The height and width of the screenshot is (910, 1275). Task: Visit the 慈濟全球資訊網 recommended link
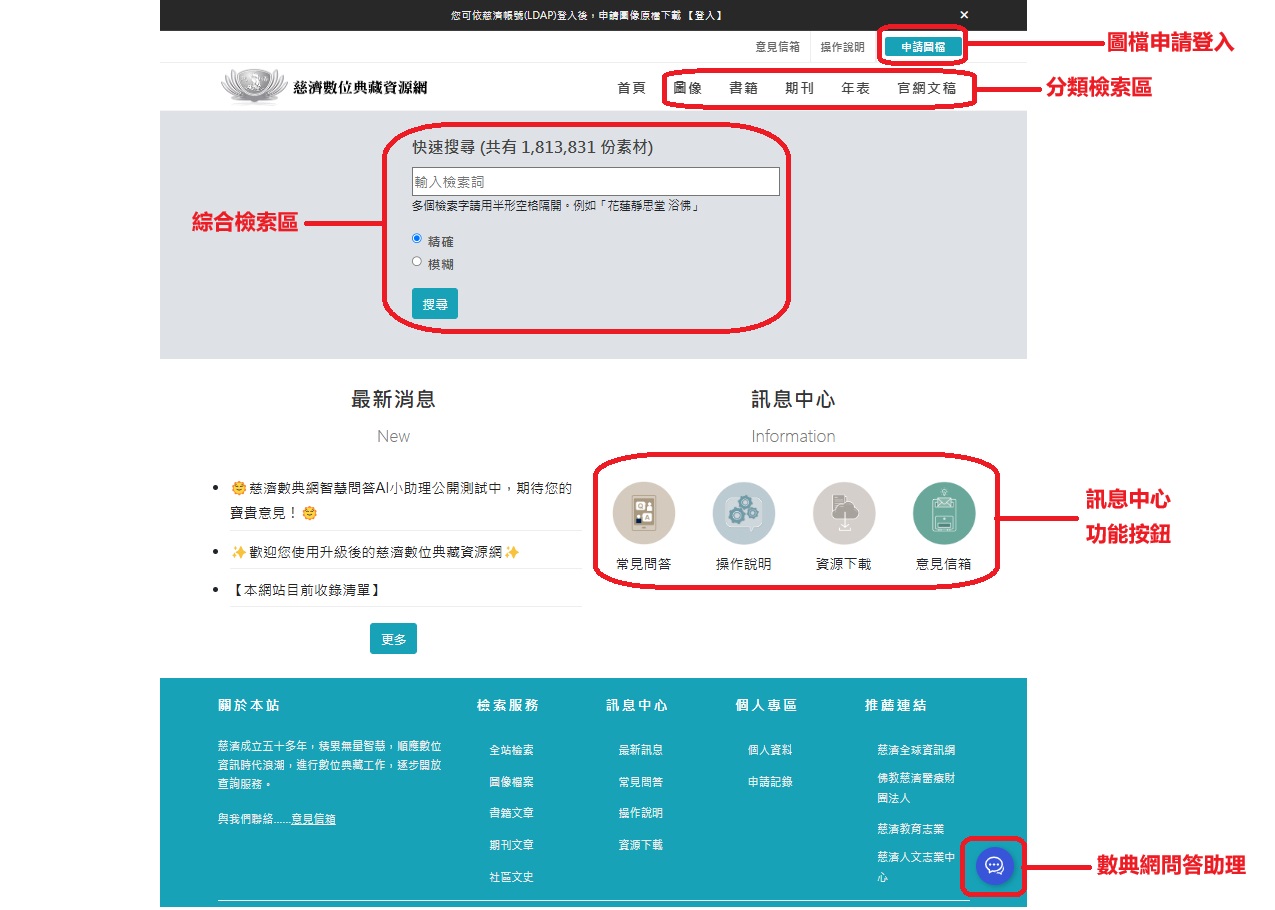[916, 750]
